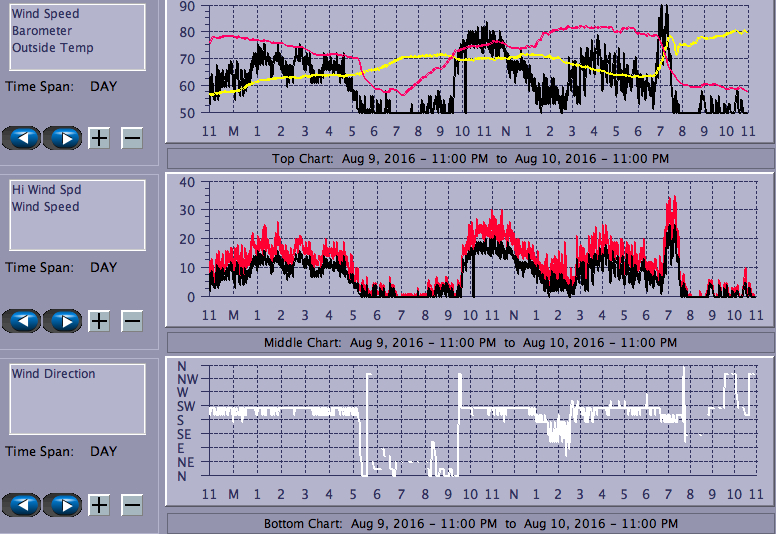Click the Middle Chart date range label

click(x=470, y=342)
